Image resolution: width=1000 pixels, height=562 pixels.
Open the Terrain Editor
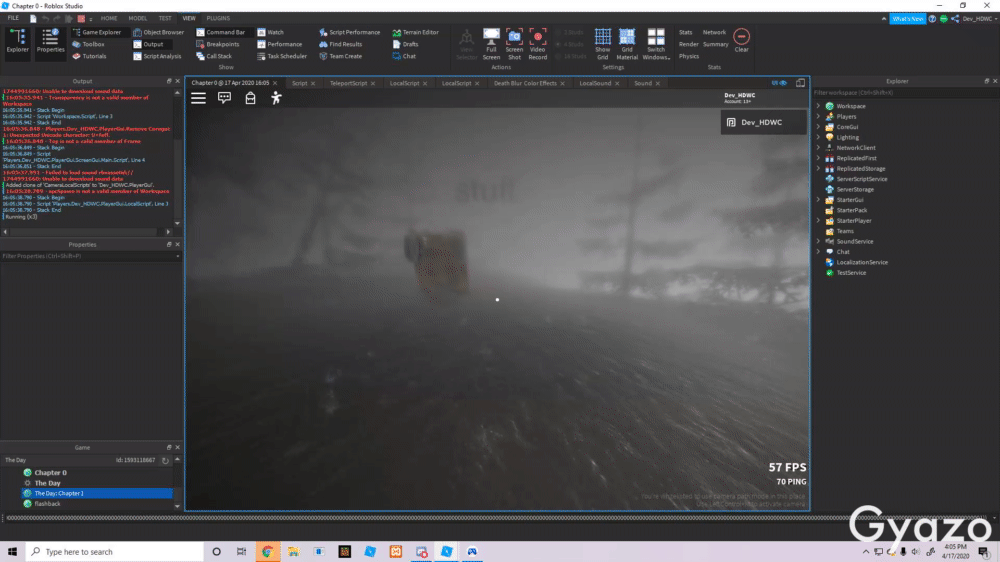[415, 32]
